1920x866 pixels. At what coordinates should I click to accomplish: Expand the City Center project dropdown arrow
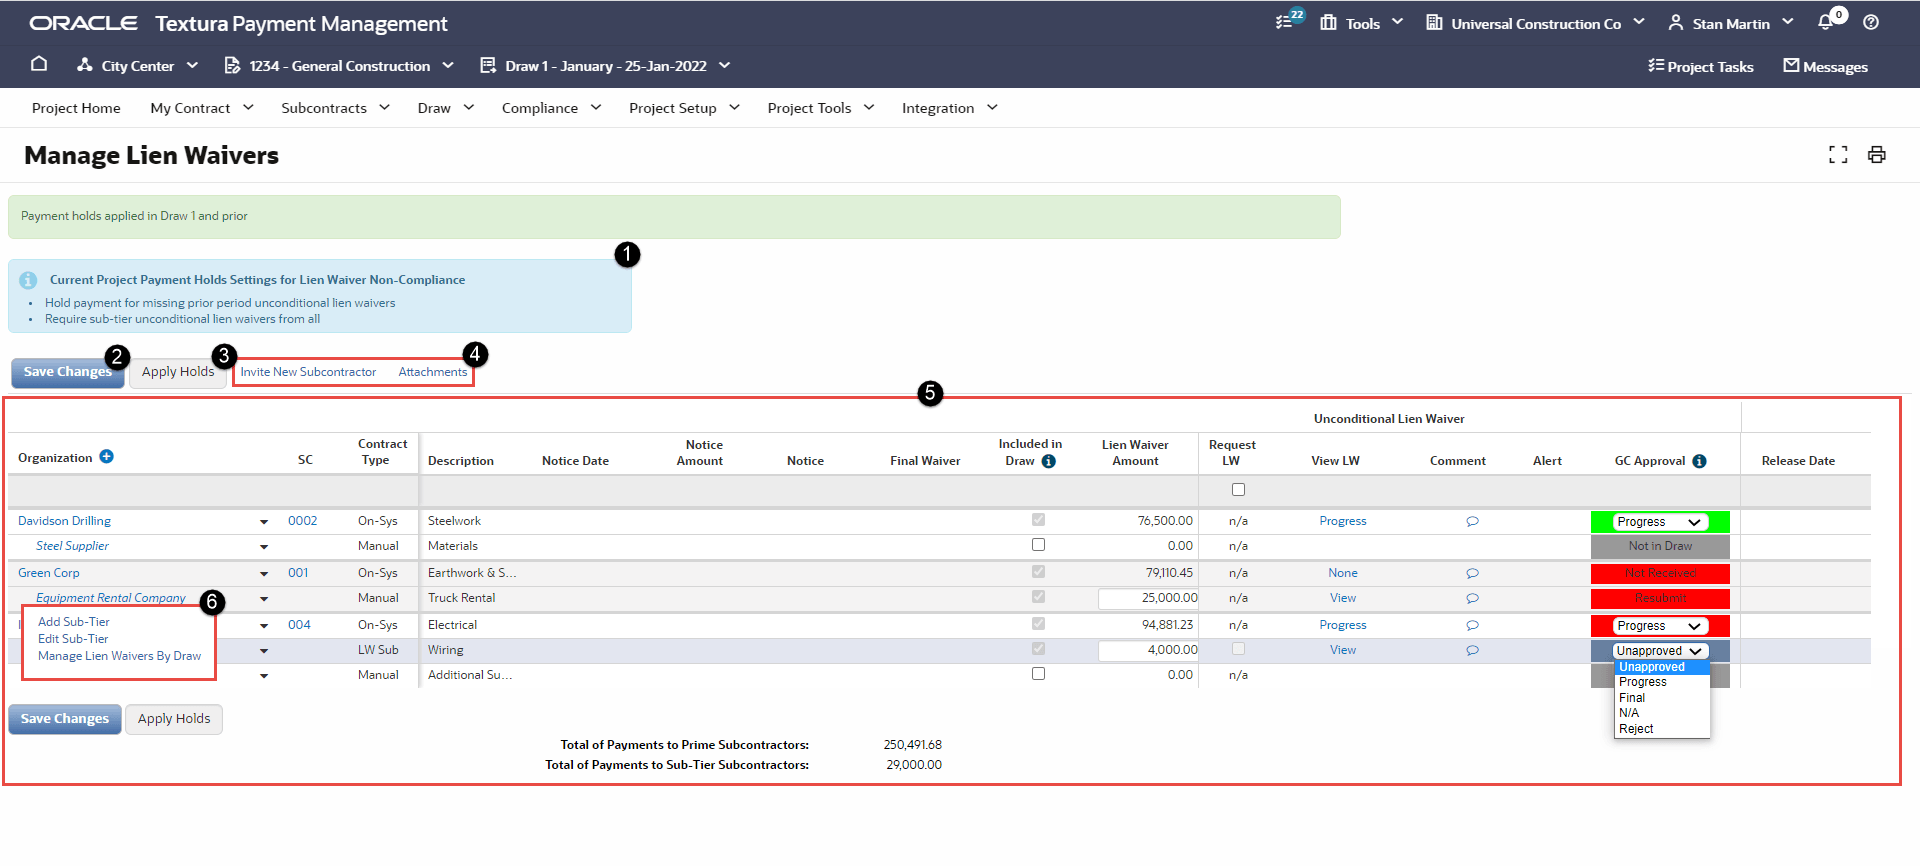[x=192, y=65]
